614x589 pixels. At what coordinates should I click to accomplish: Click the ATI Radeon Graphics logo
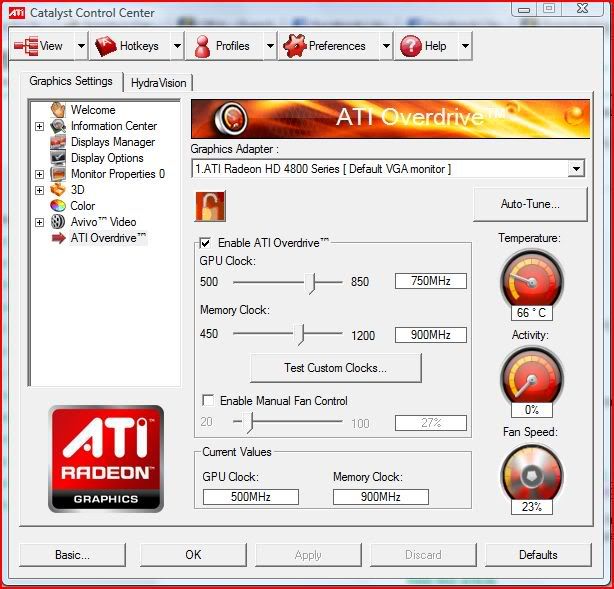(x=106, y=459)
